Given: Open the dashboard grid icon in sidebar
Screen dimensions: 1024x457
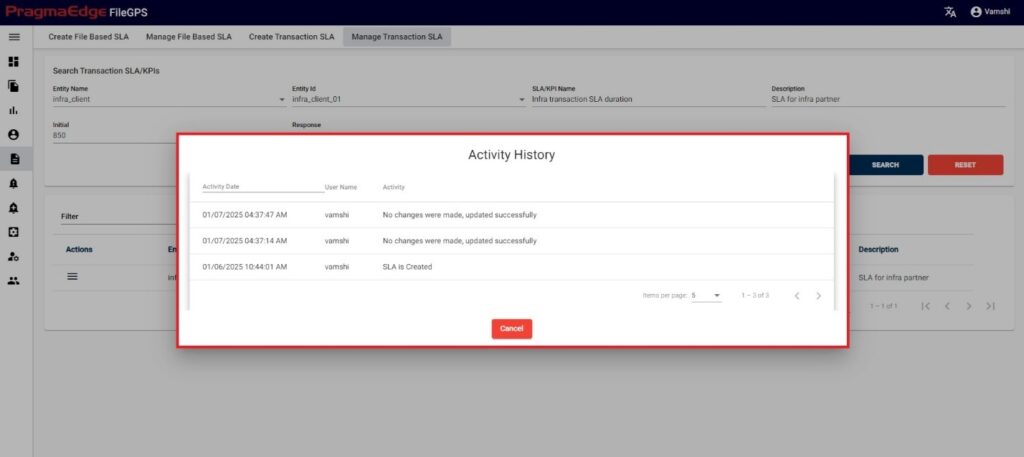Looking at the screenshot, I should 14,61.
